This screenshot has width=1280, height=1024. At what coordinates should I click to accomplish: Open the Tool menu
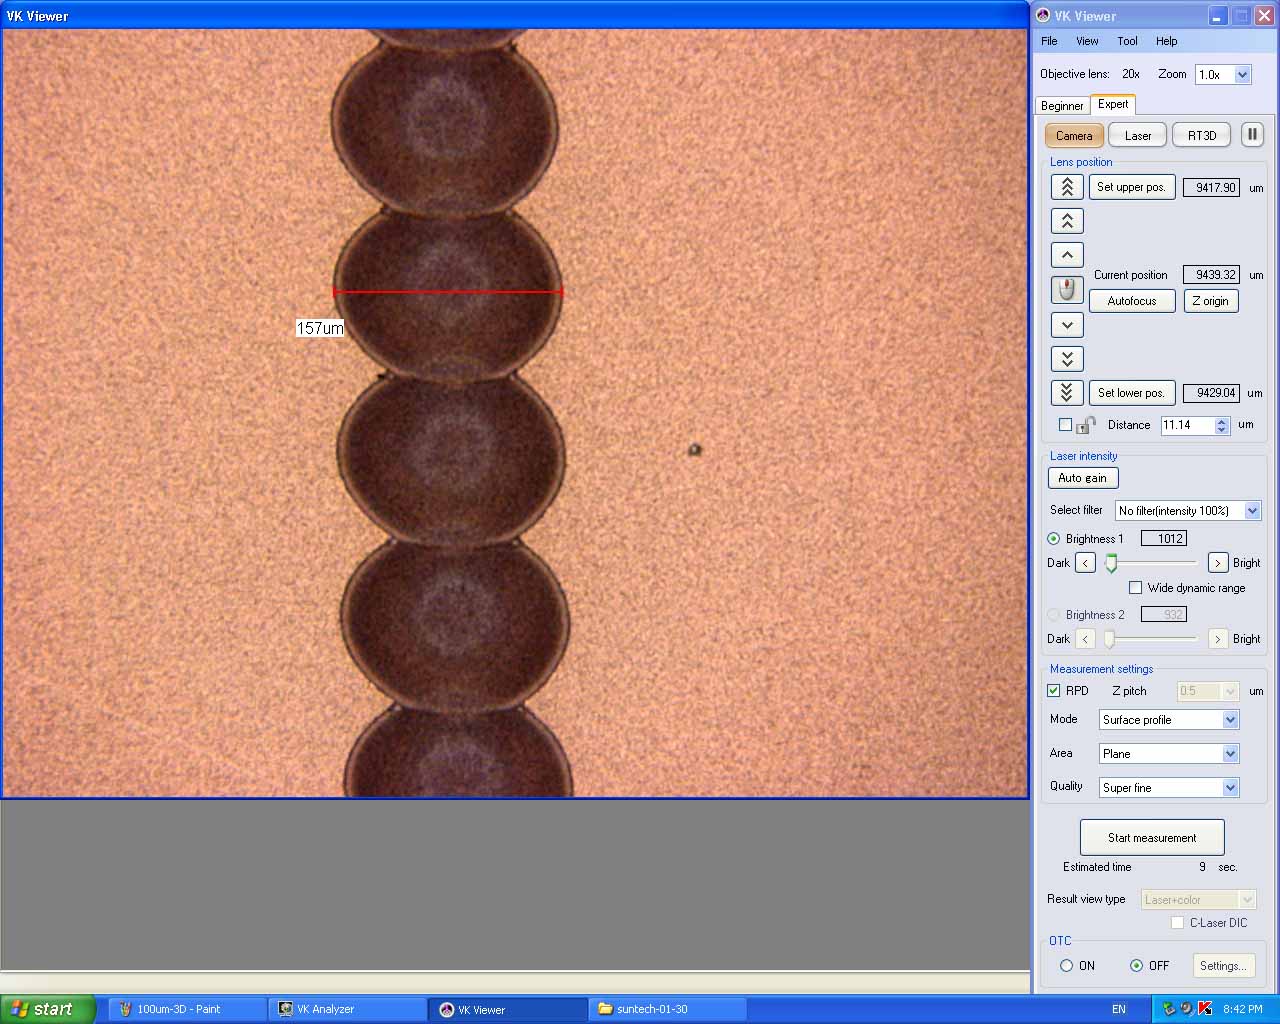click(x=1127, y=41)
